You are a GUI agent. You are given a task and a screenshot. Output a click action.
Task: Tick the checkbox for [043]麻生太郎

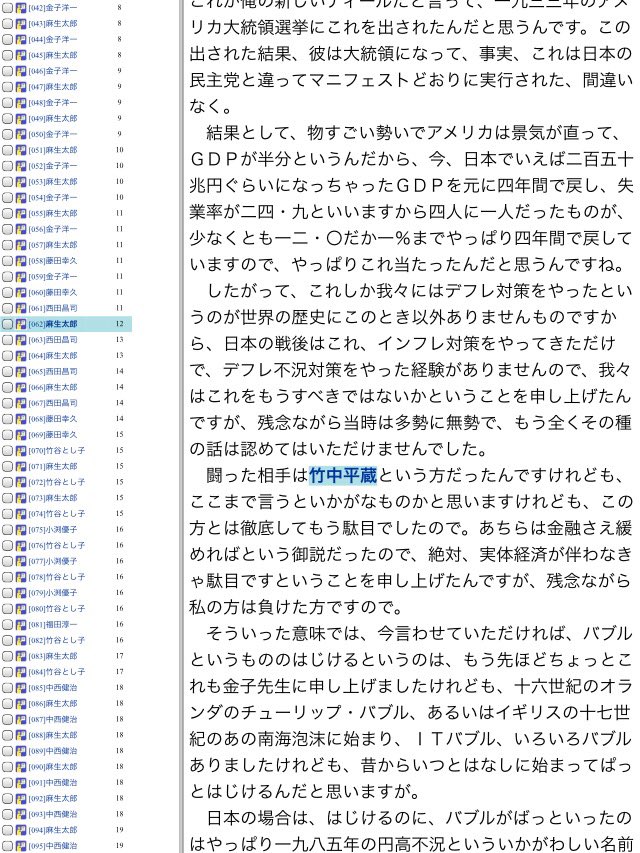click(7, 24)
